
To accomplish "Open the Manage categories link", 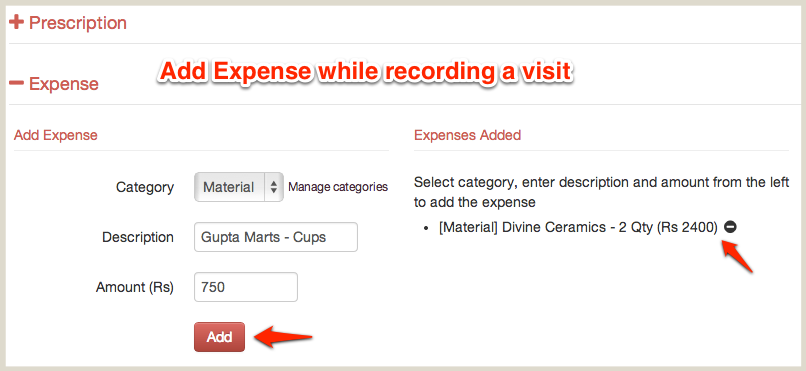I will pyautogui.click(x=338, y=187).
